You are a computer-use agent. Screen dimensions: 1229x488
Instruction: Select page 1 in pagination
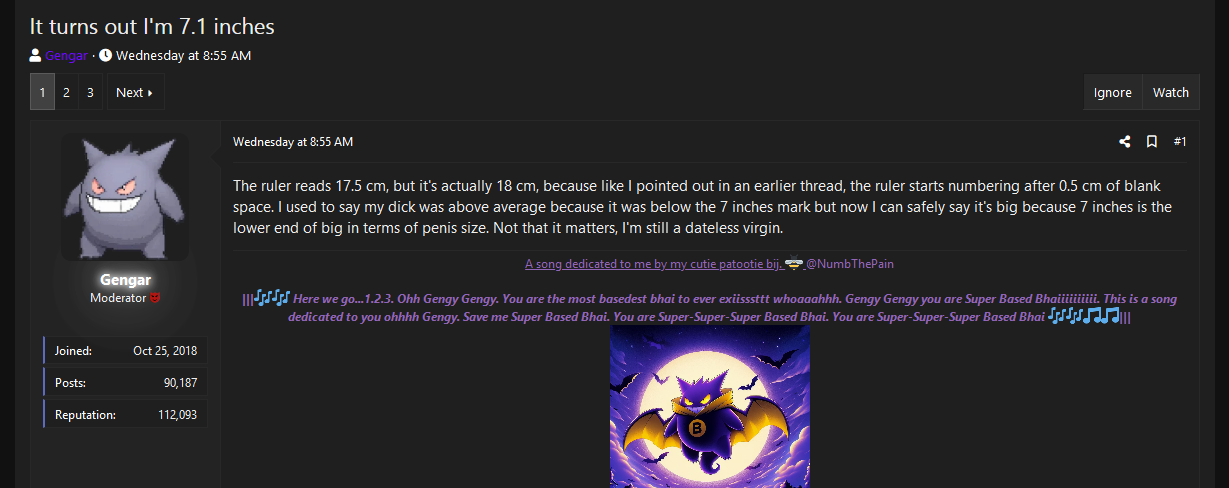pyautogui.click(x=42, y=92)
